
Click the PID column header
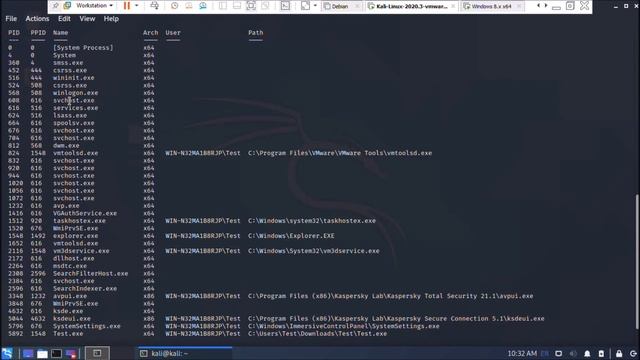(14, 33)
